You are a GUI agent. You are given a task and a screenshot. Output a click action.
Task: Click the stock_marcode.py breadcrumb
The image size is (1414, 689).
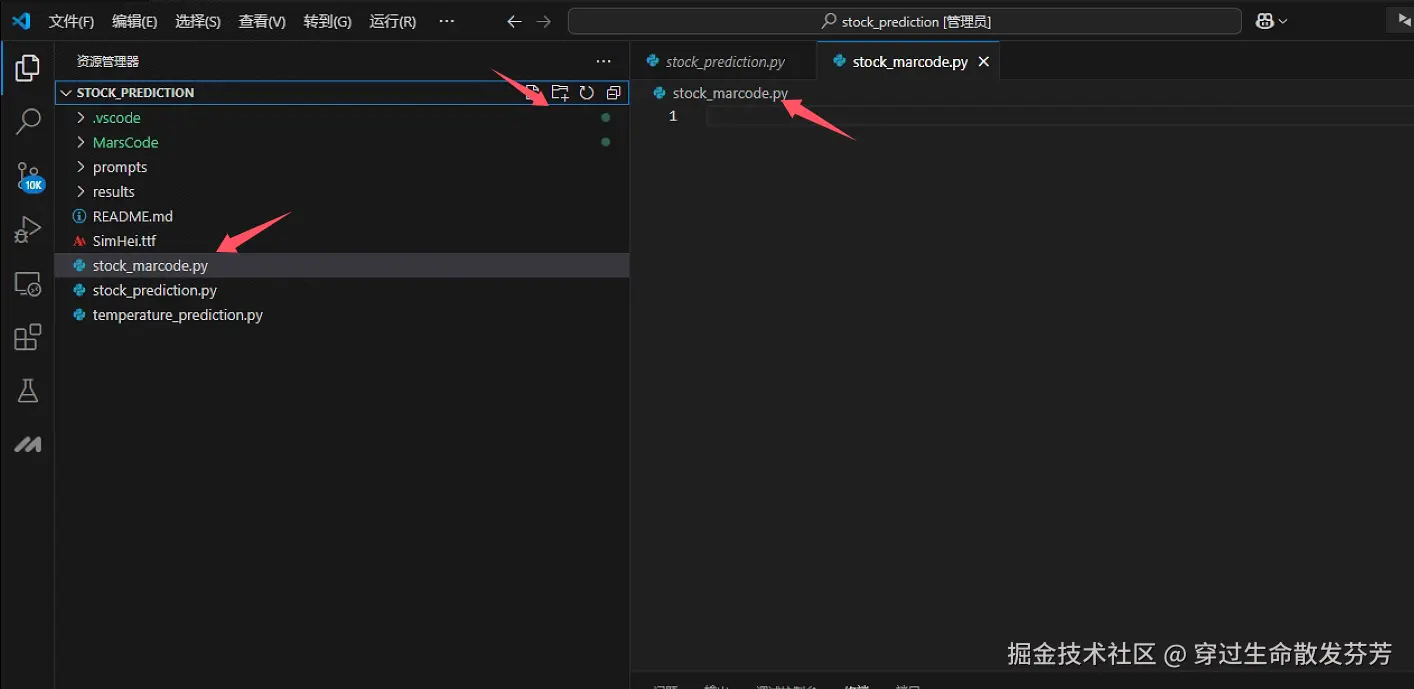pos(730,93)
